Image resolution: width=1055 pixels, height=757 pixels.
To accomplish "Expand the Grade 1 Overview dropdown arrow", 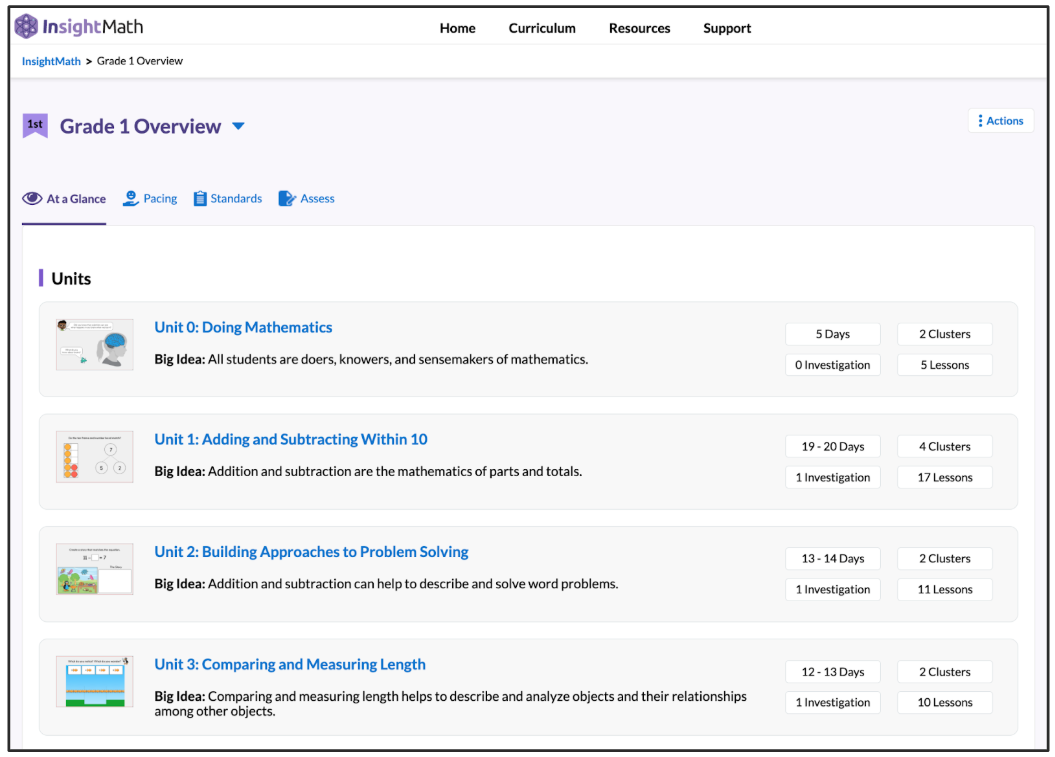I will [x=238, y=127].
